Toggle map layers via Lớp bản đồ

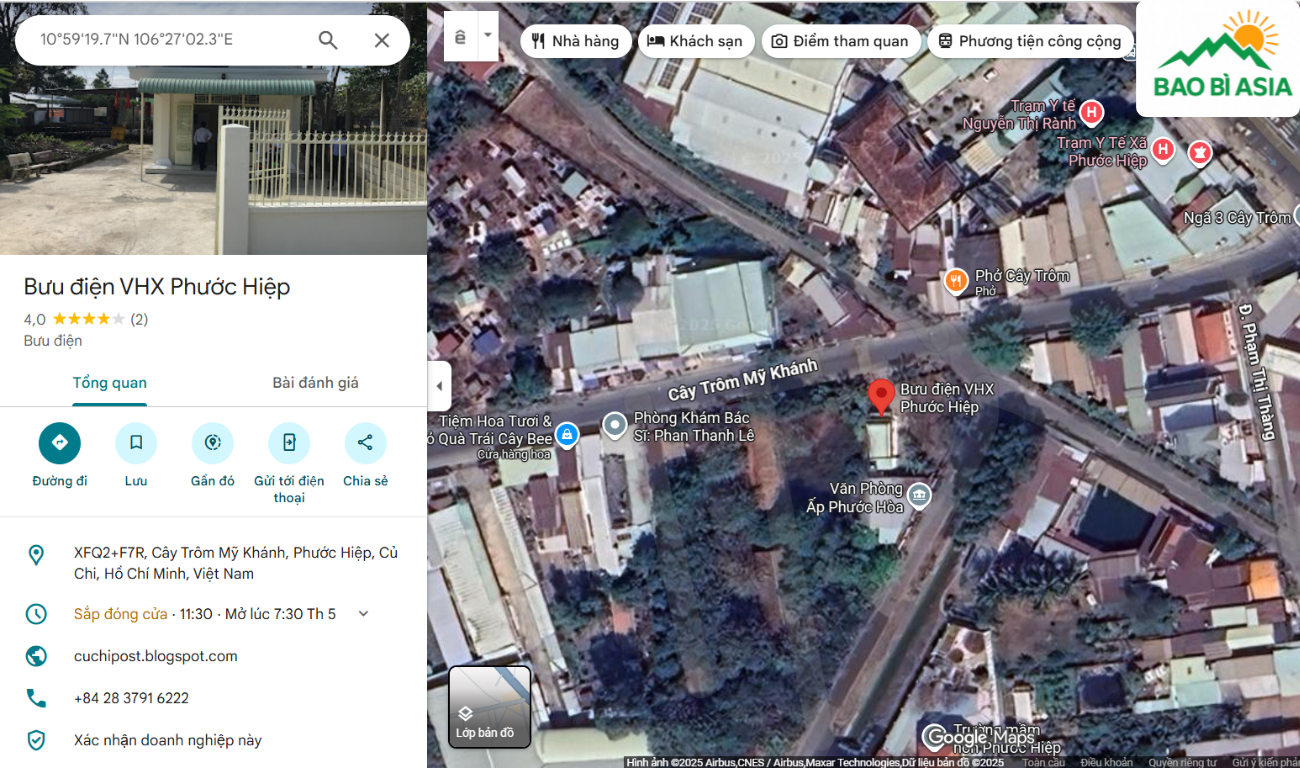[x=489, y=707]
